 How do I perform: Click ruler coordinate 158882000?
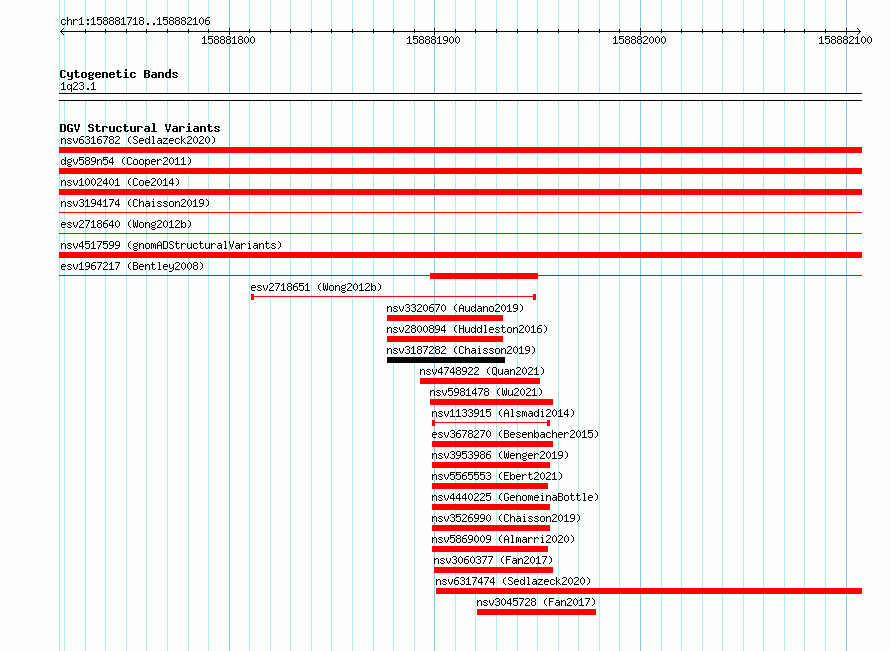click(x=639, y=40)
